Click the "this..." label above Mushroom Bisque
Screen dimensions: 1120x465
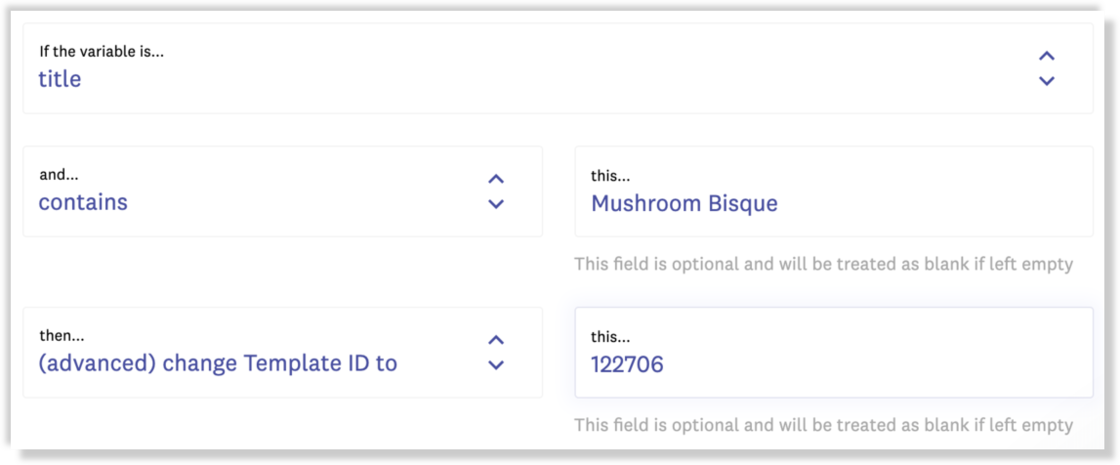click(611, 176)
